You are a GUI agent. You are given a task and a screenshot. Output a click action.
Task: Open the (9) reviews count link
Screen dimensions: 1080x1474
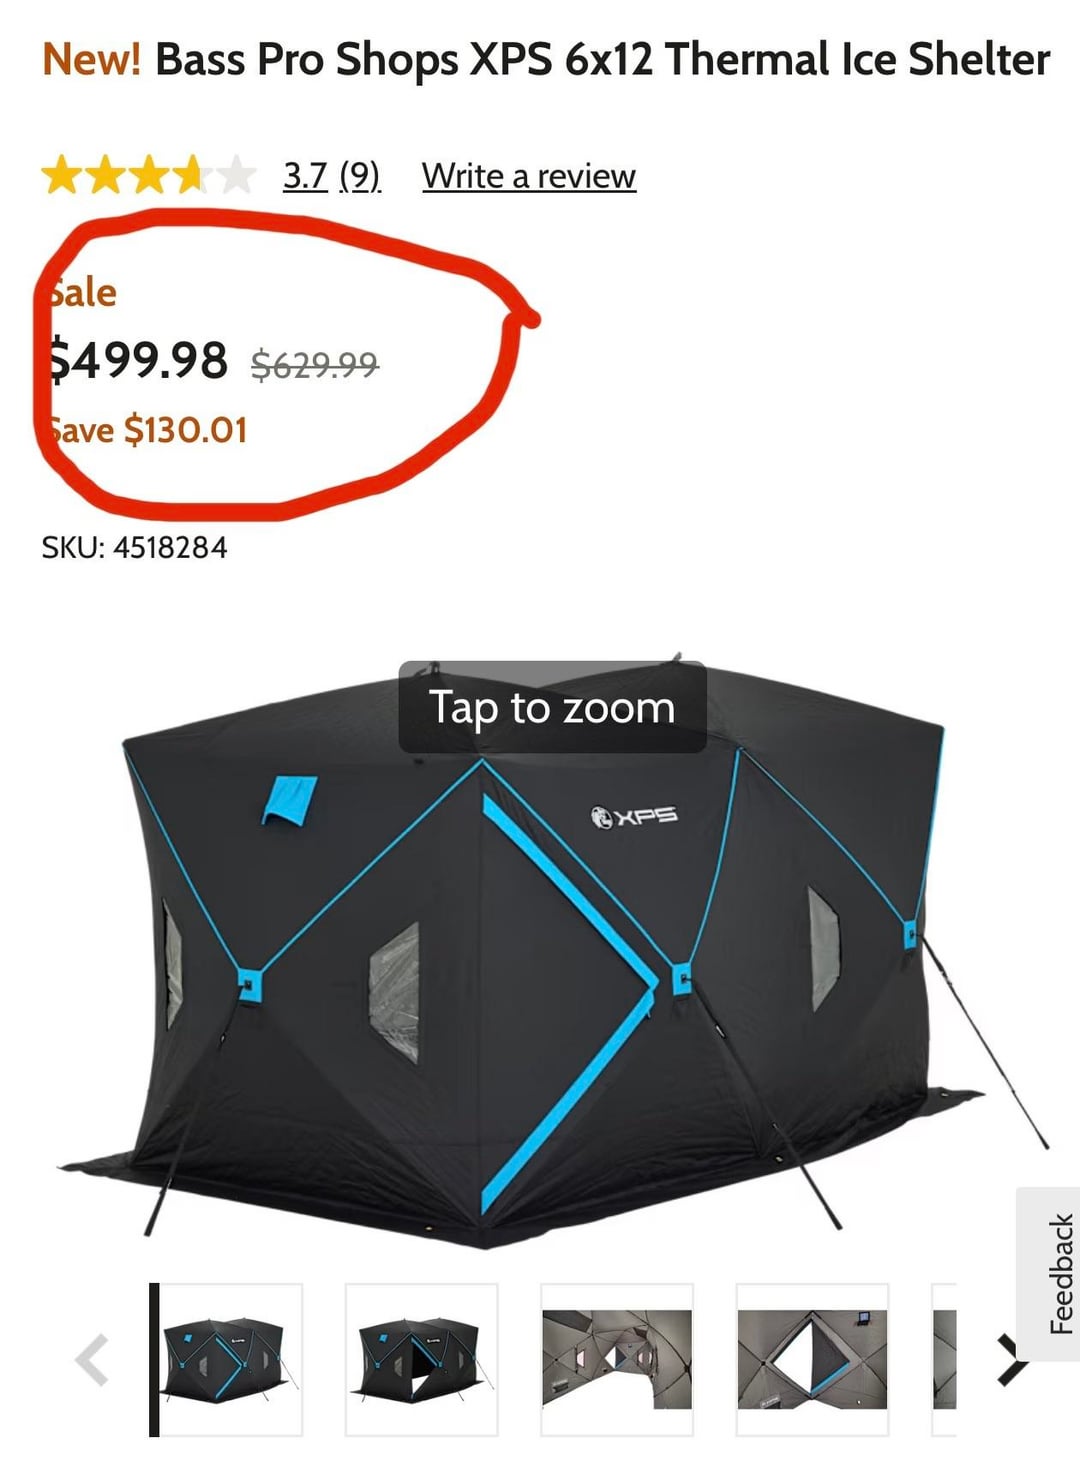(x=360, y=176)
